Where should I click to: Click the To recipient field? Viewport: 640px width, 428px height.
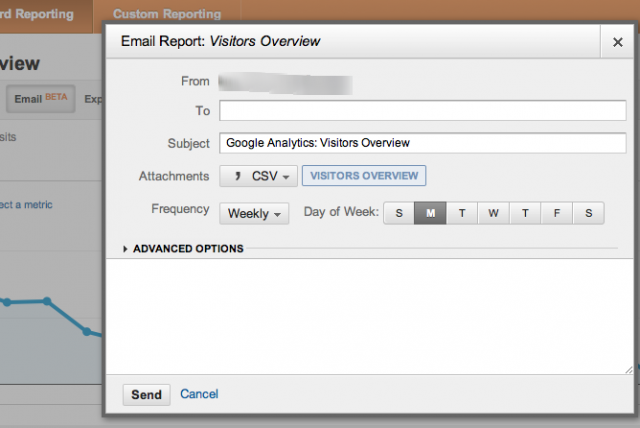coord(422,111)
